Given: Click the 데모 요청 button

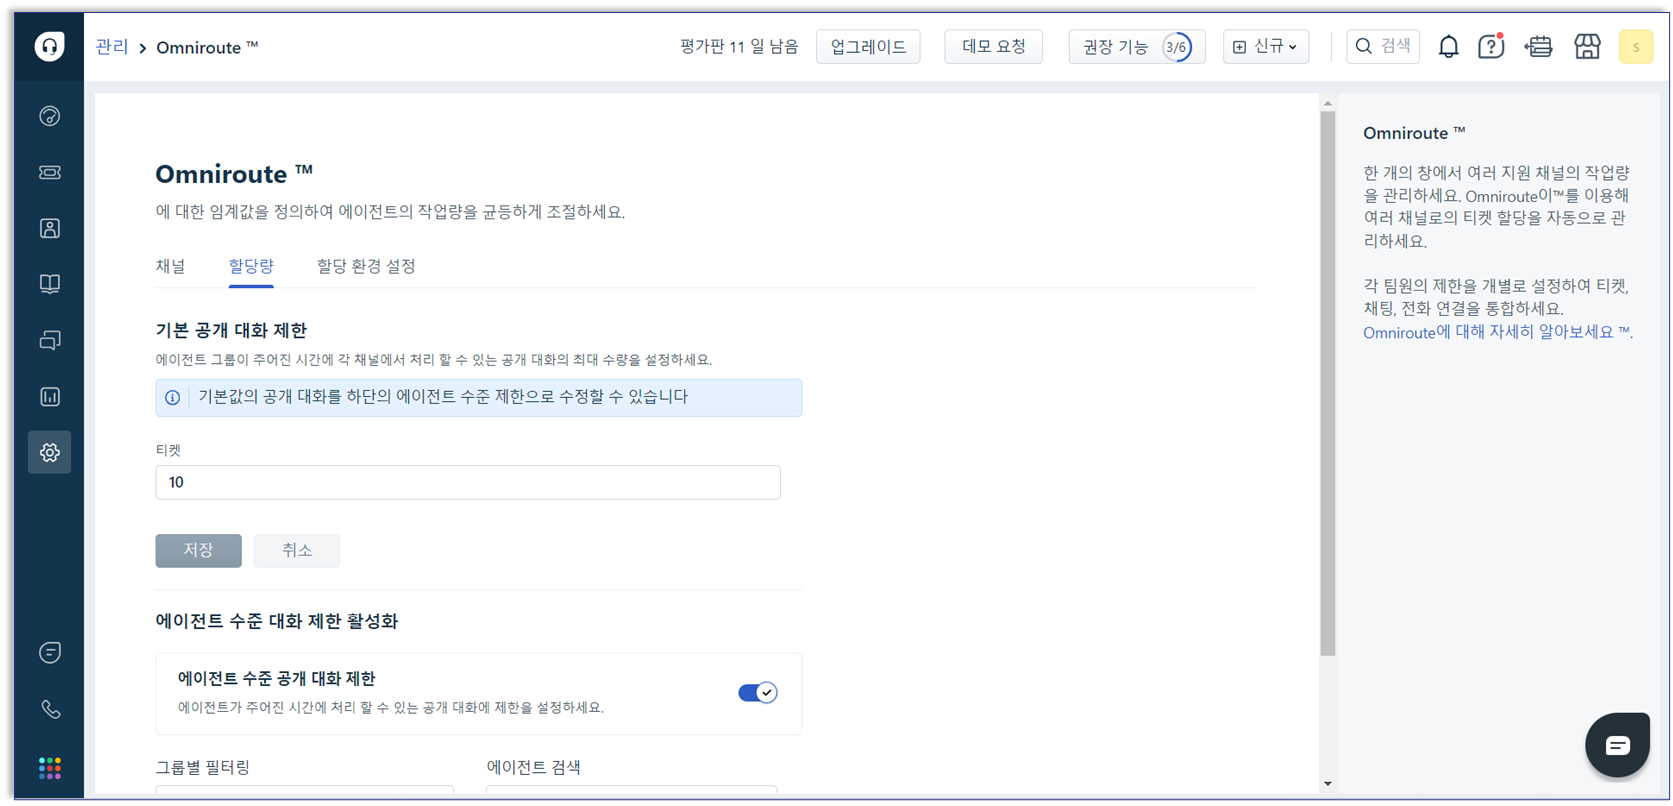Looking at the screenshot, I should 993,46.
